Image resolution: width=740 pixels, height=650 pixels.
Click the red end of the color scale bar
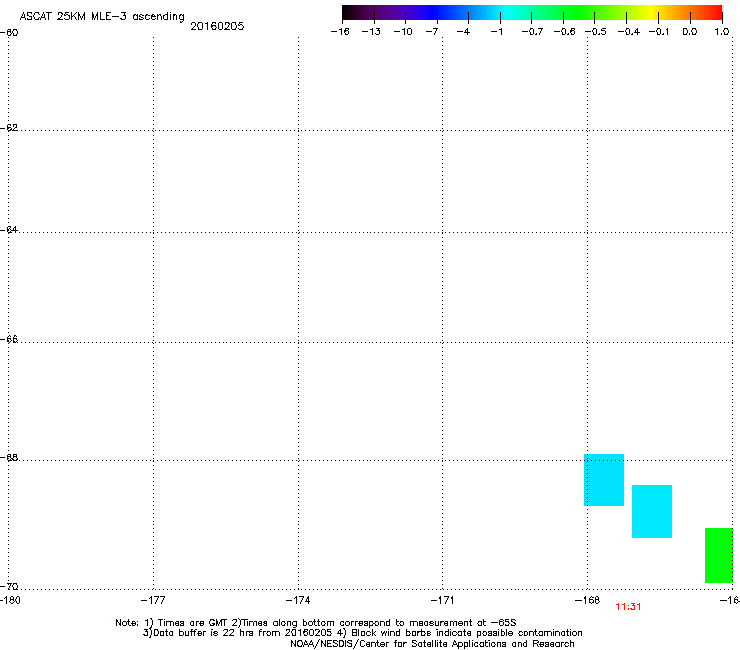(715, 12)
